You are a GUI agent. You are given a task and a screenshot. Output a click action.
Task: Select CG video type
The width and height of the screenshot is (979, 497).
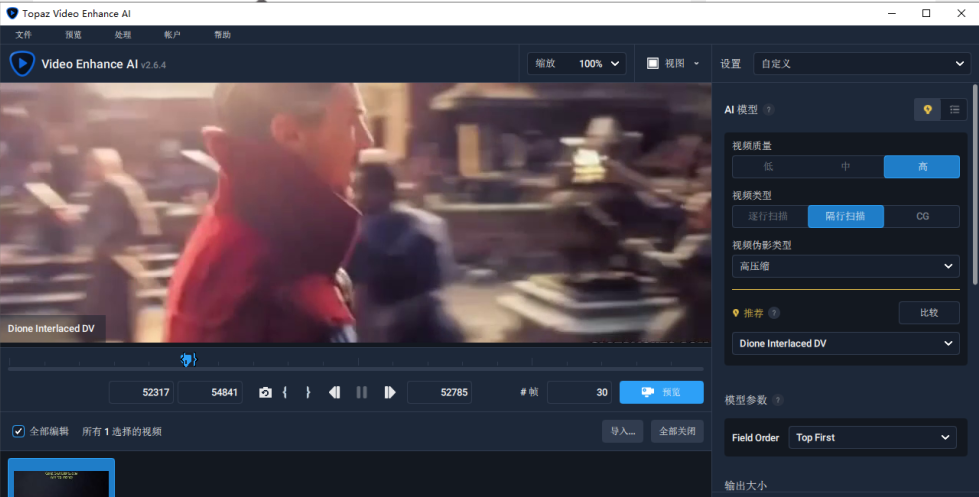pyautogui.click(x=922, y=216)
